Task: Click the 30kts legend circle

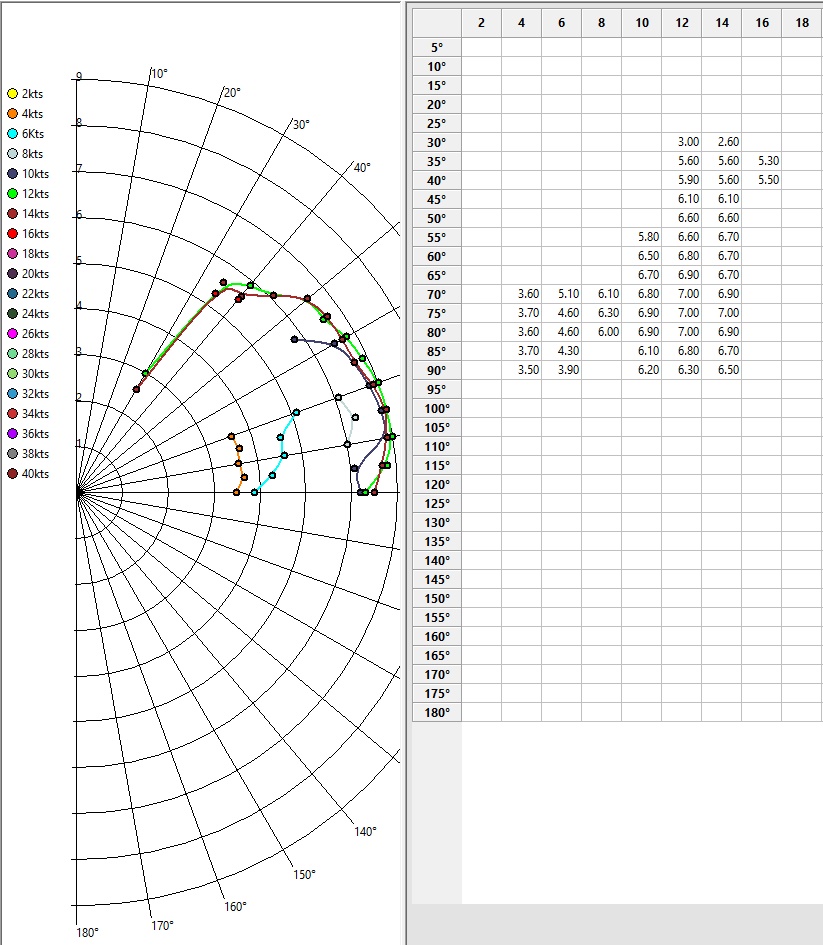Action: pyautogui.click(x=12, y=374)
